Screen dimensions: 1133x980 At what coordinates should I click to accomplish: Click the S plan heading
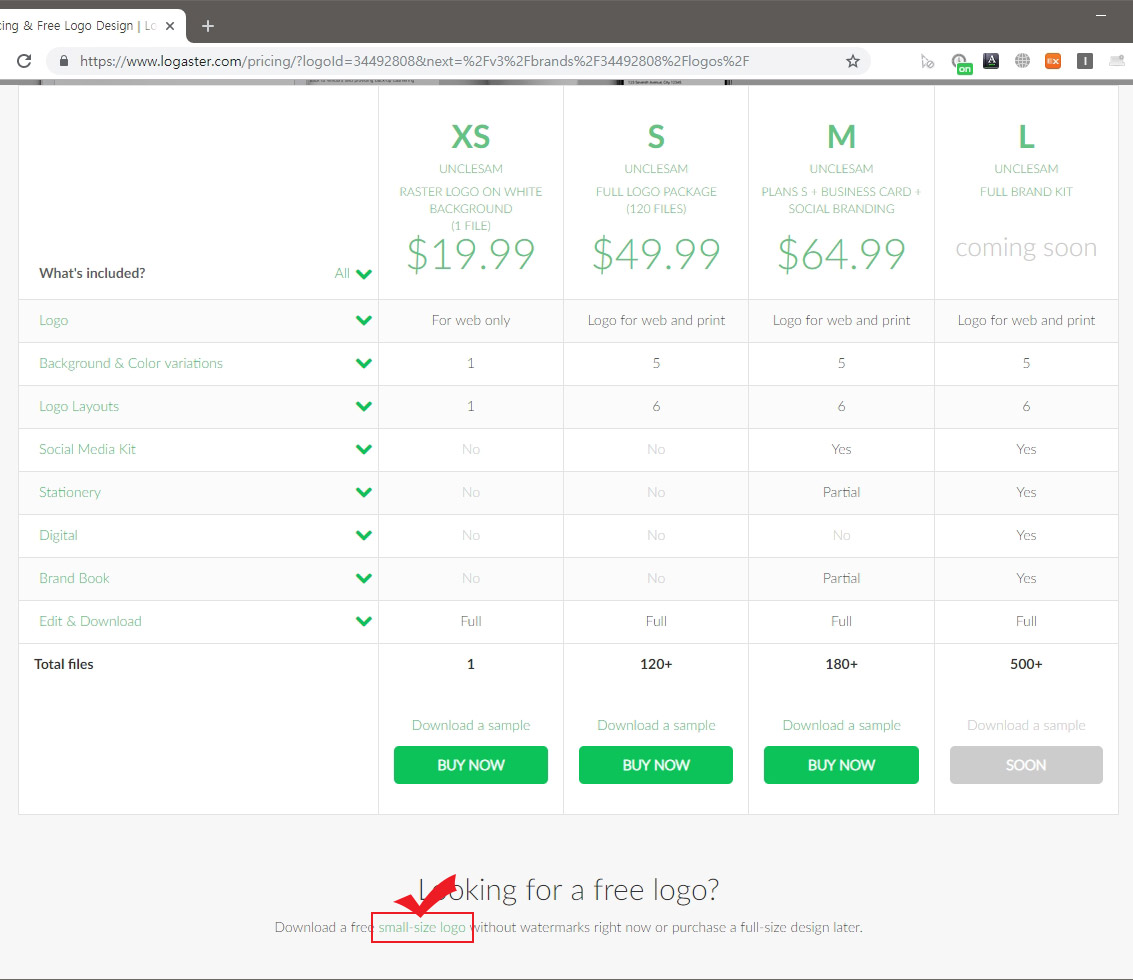click(656, 137)
